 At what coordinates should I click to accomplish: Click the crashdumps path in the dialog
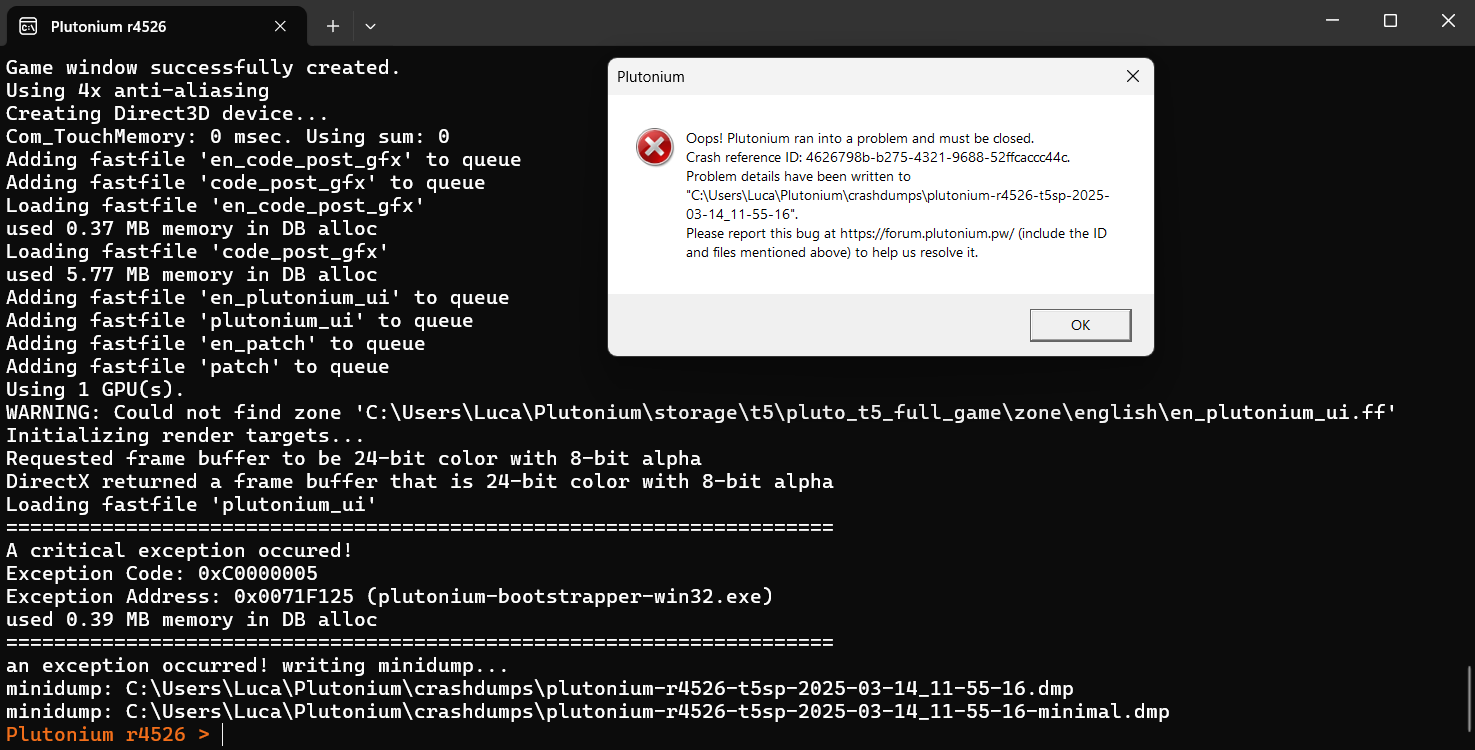point(898,205)
